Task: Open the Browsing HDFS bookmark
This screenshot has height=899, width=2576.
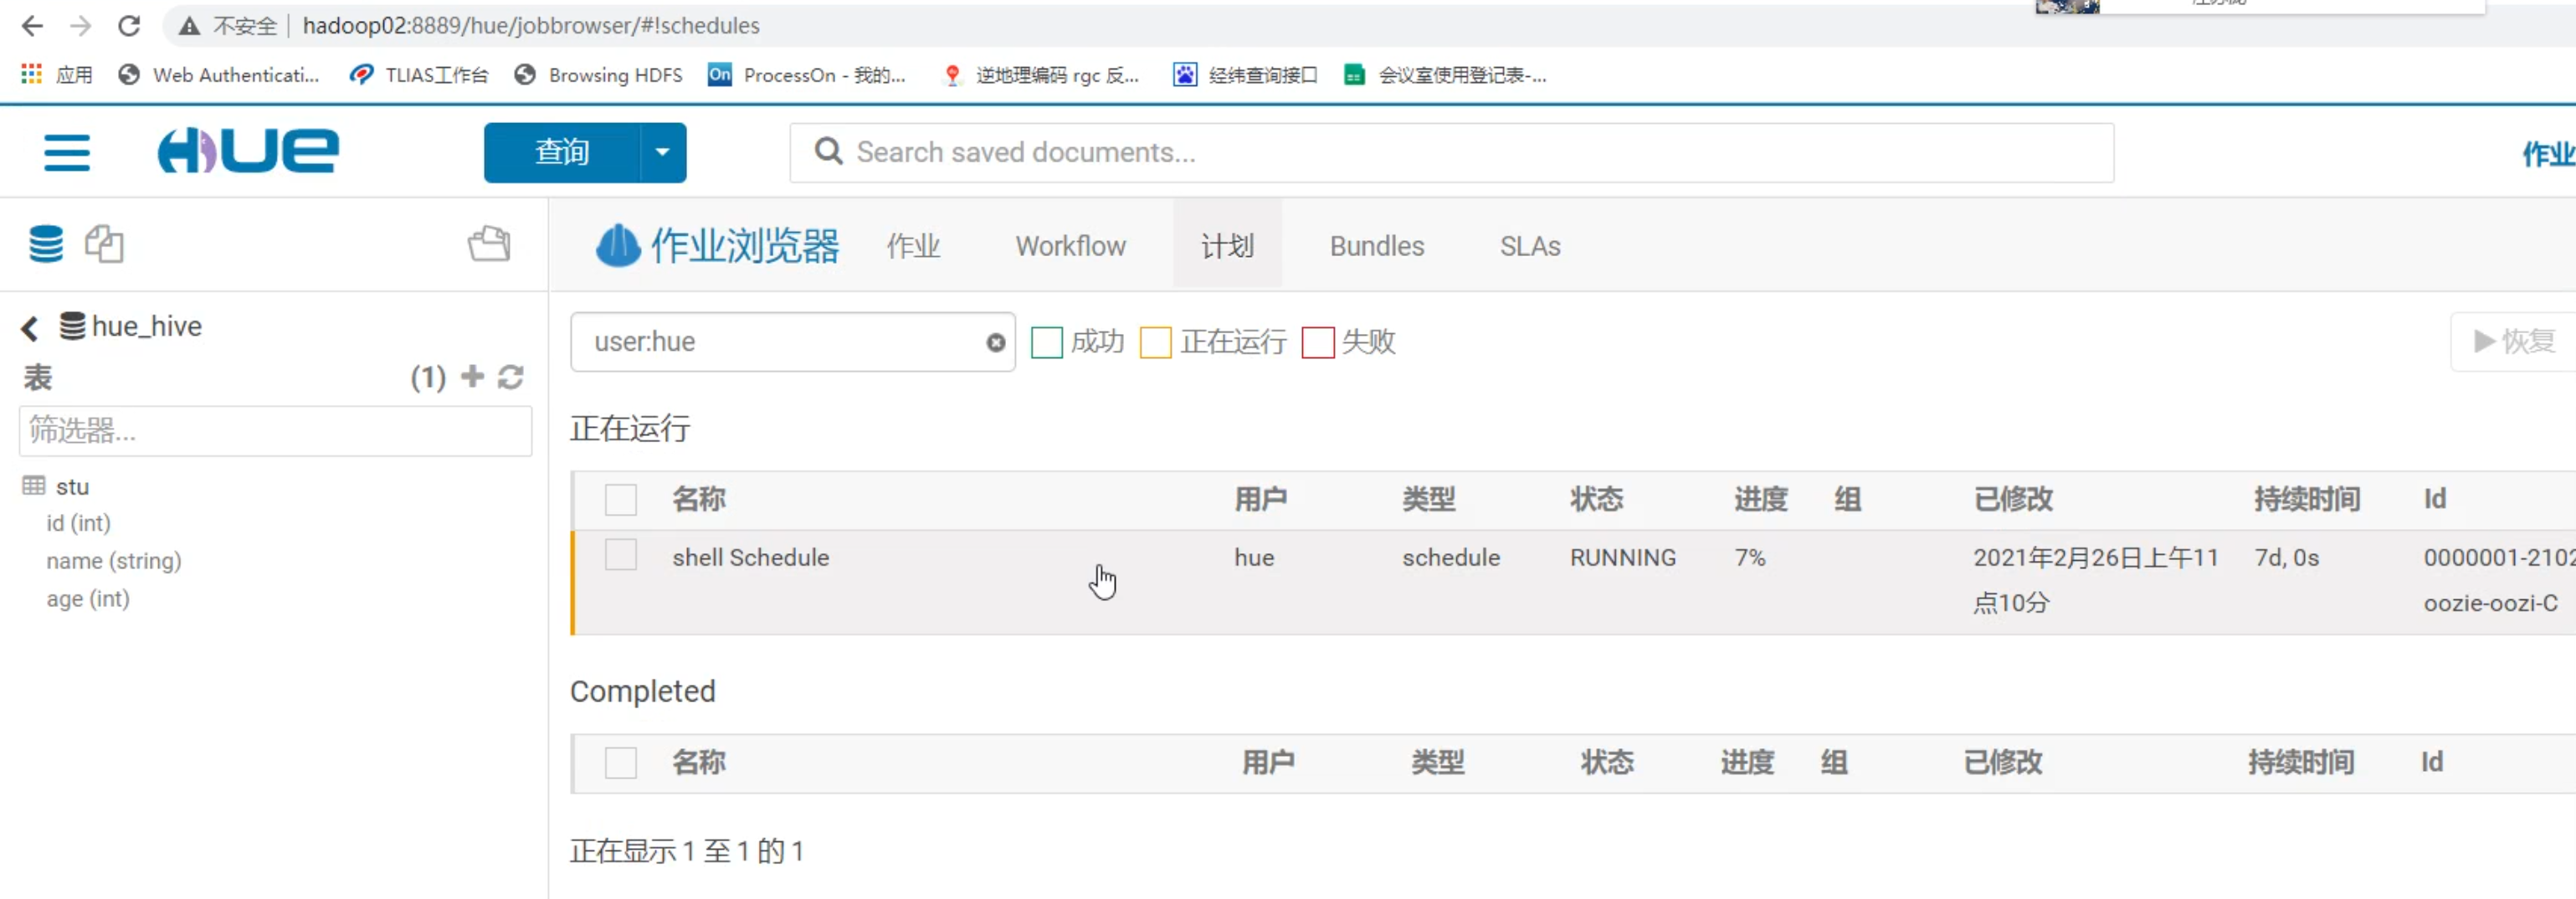Action: 598,75
